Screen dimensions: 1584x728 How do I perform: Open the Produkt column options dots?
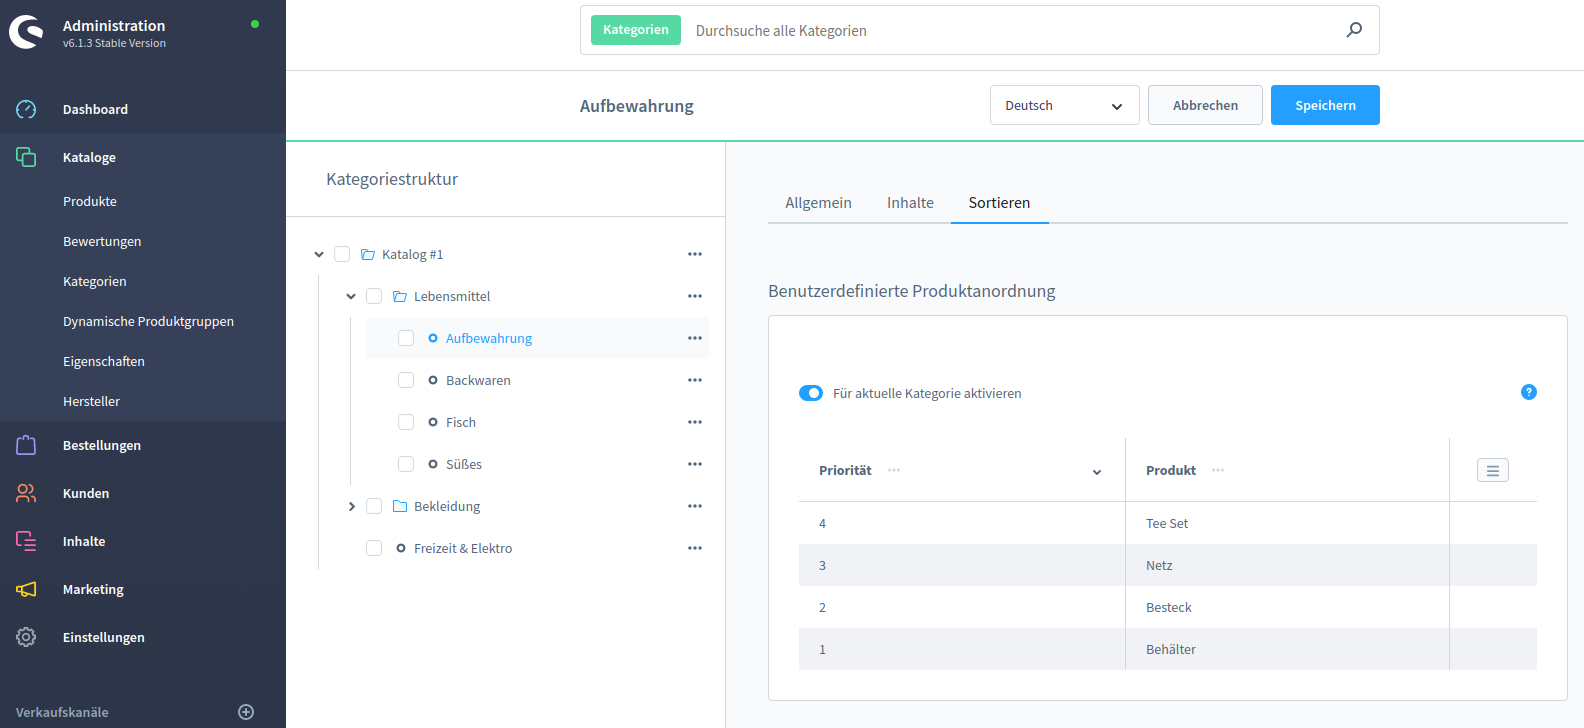tap(1218, 470)
